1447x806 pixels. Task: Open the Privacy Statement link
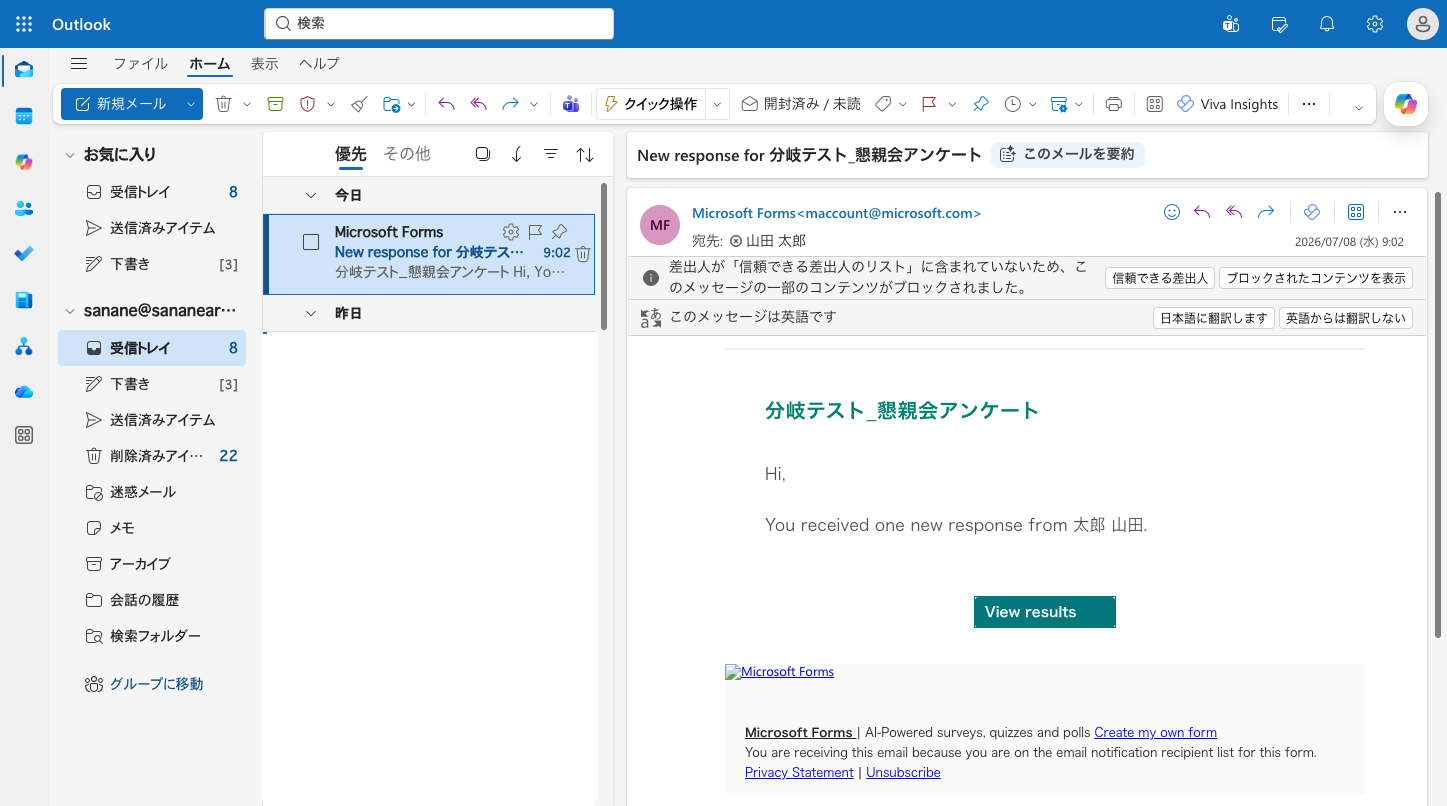coord(799,772)
